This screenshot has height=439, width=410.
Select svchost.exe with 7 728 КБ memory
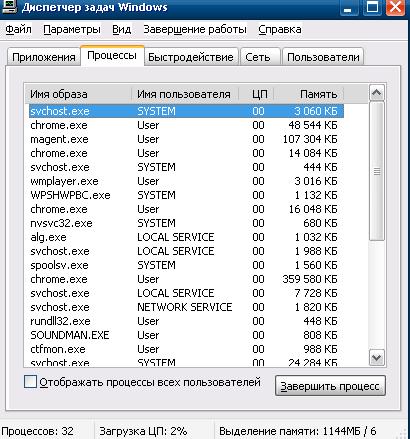[186, 293]
